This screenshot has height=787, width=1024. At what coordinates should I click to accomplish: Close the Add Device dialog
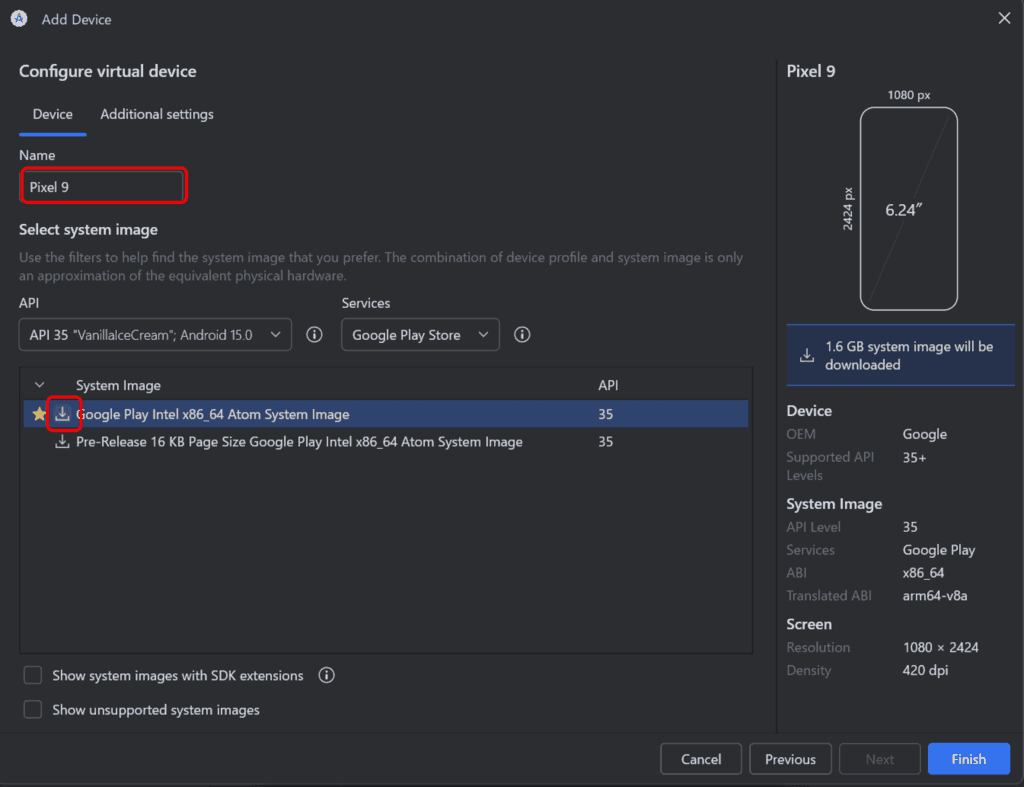pos(1004,18)
